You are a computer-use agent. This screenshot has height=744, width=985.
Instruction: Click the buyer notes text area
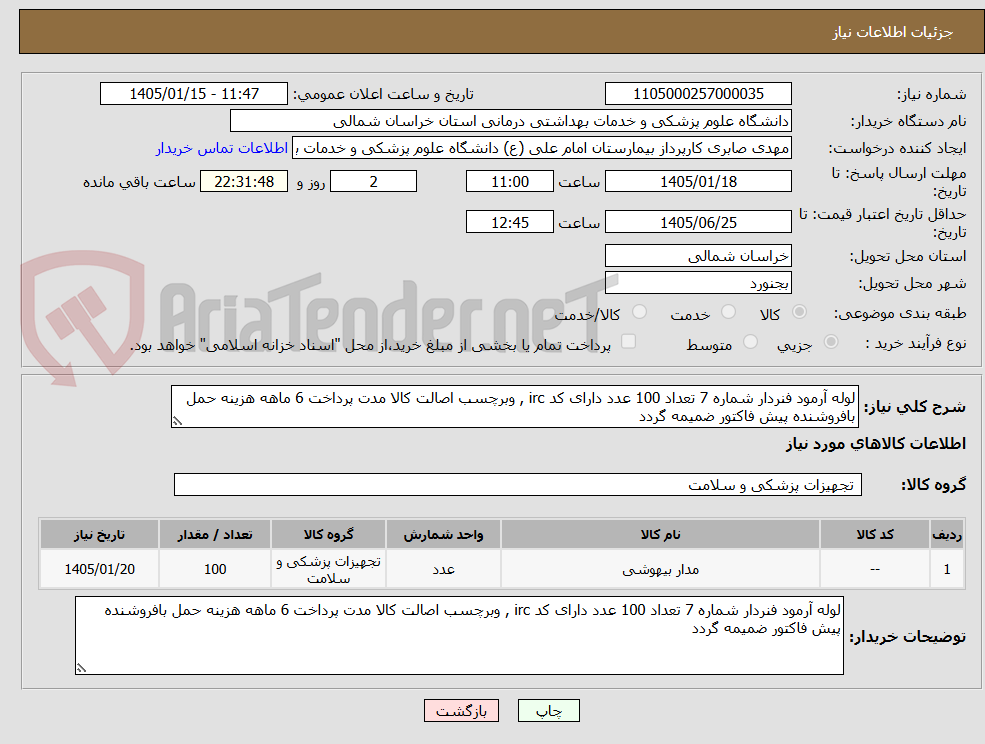coord(459,636)
